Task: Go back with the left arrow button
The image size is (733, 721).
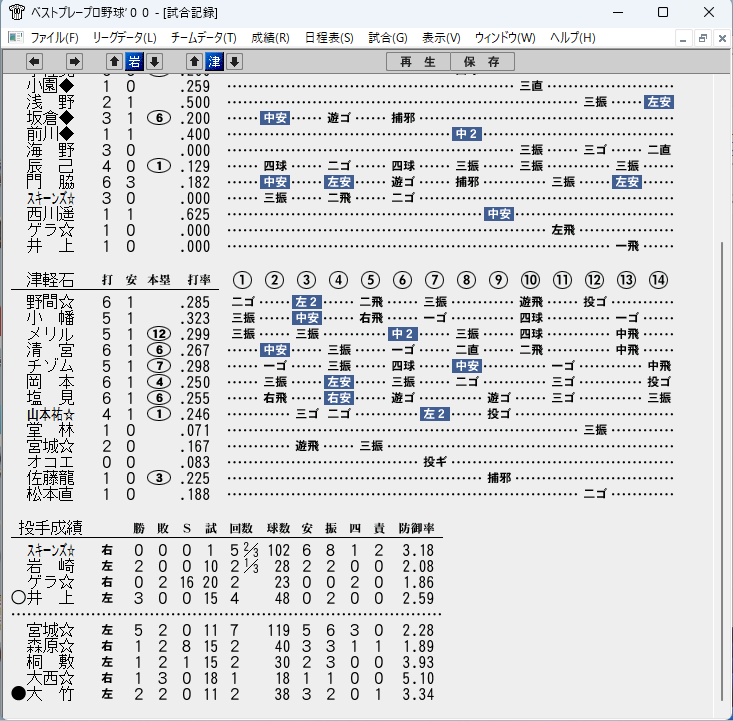Action: (34, 61)
